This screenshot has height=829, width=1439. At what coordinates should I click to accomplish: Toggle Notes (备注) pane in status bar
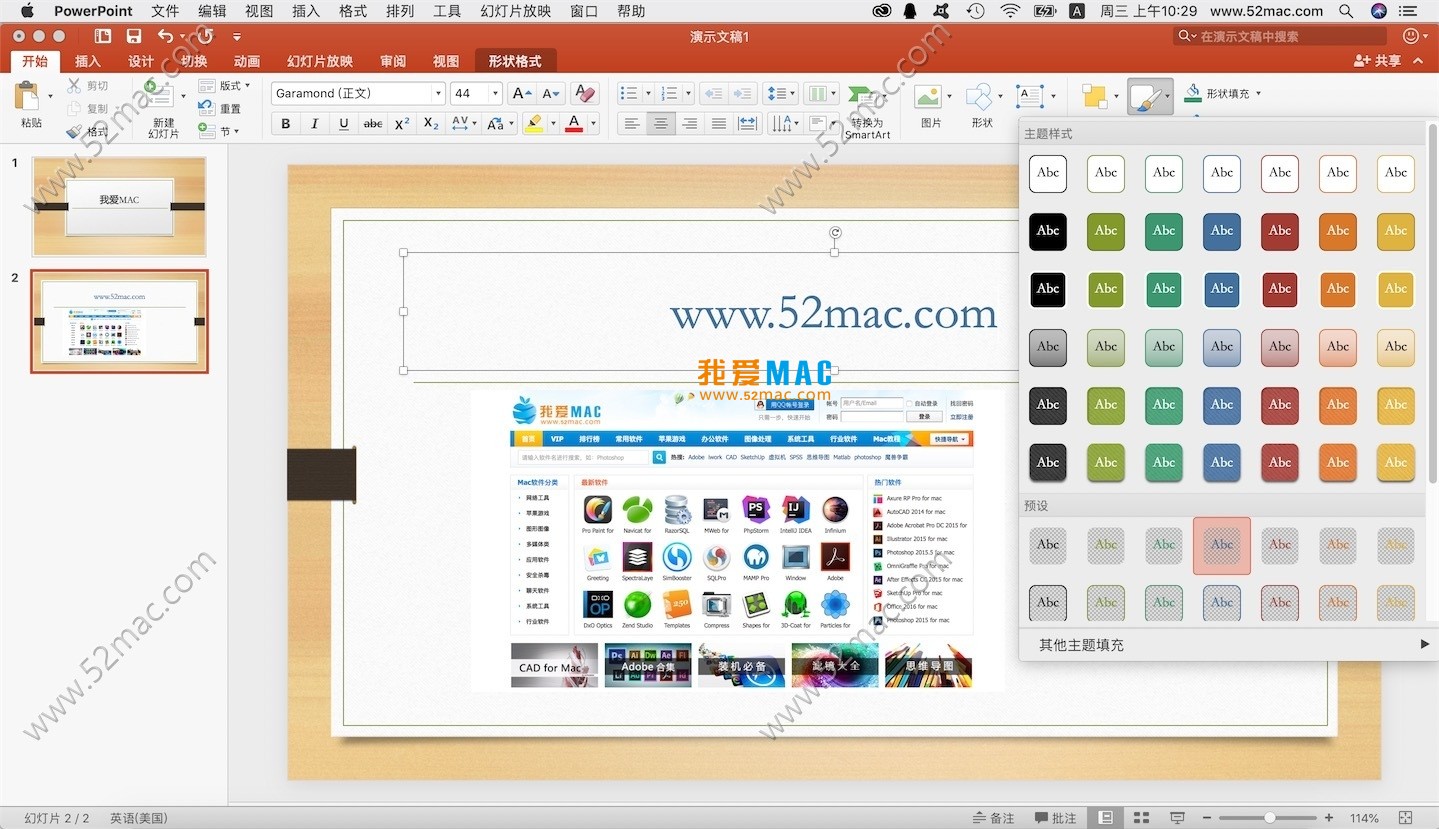[x=993, y=818]
